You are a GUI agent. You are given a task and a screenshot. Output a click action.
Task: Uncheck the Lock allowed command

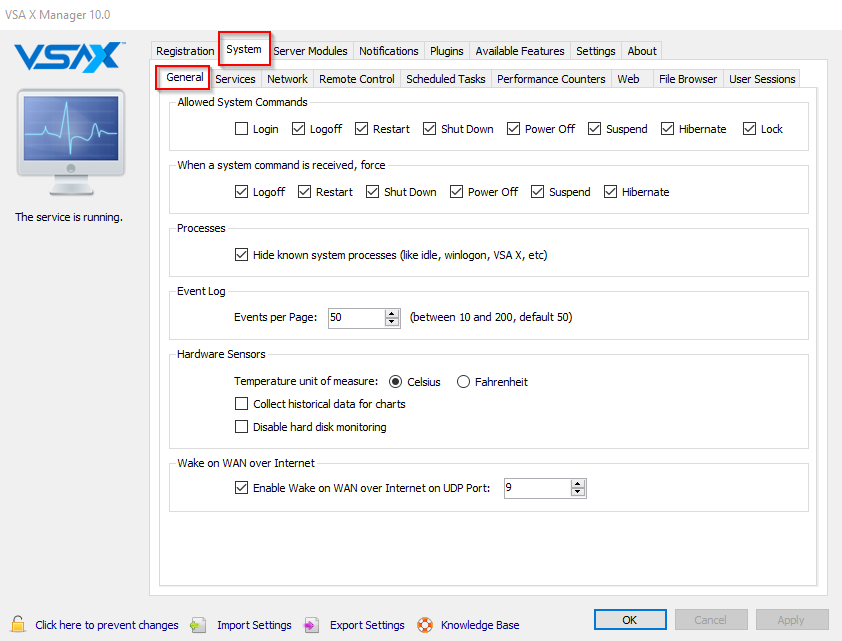pos(750,129)
